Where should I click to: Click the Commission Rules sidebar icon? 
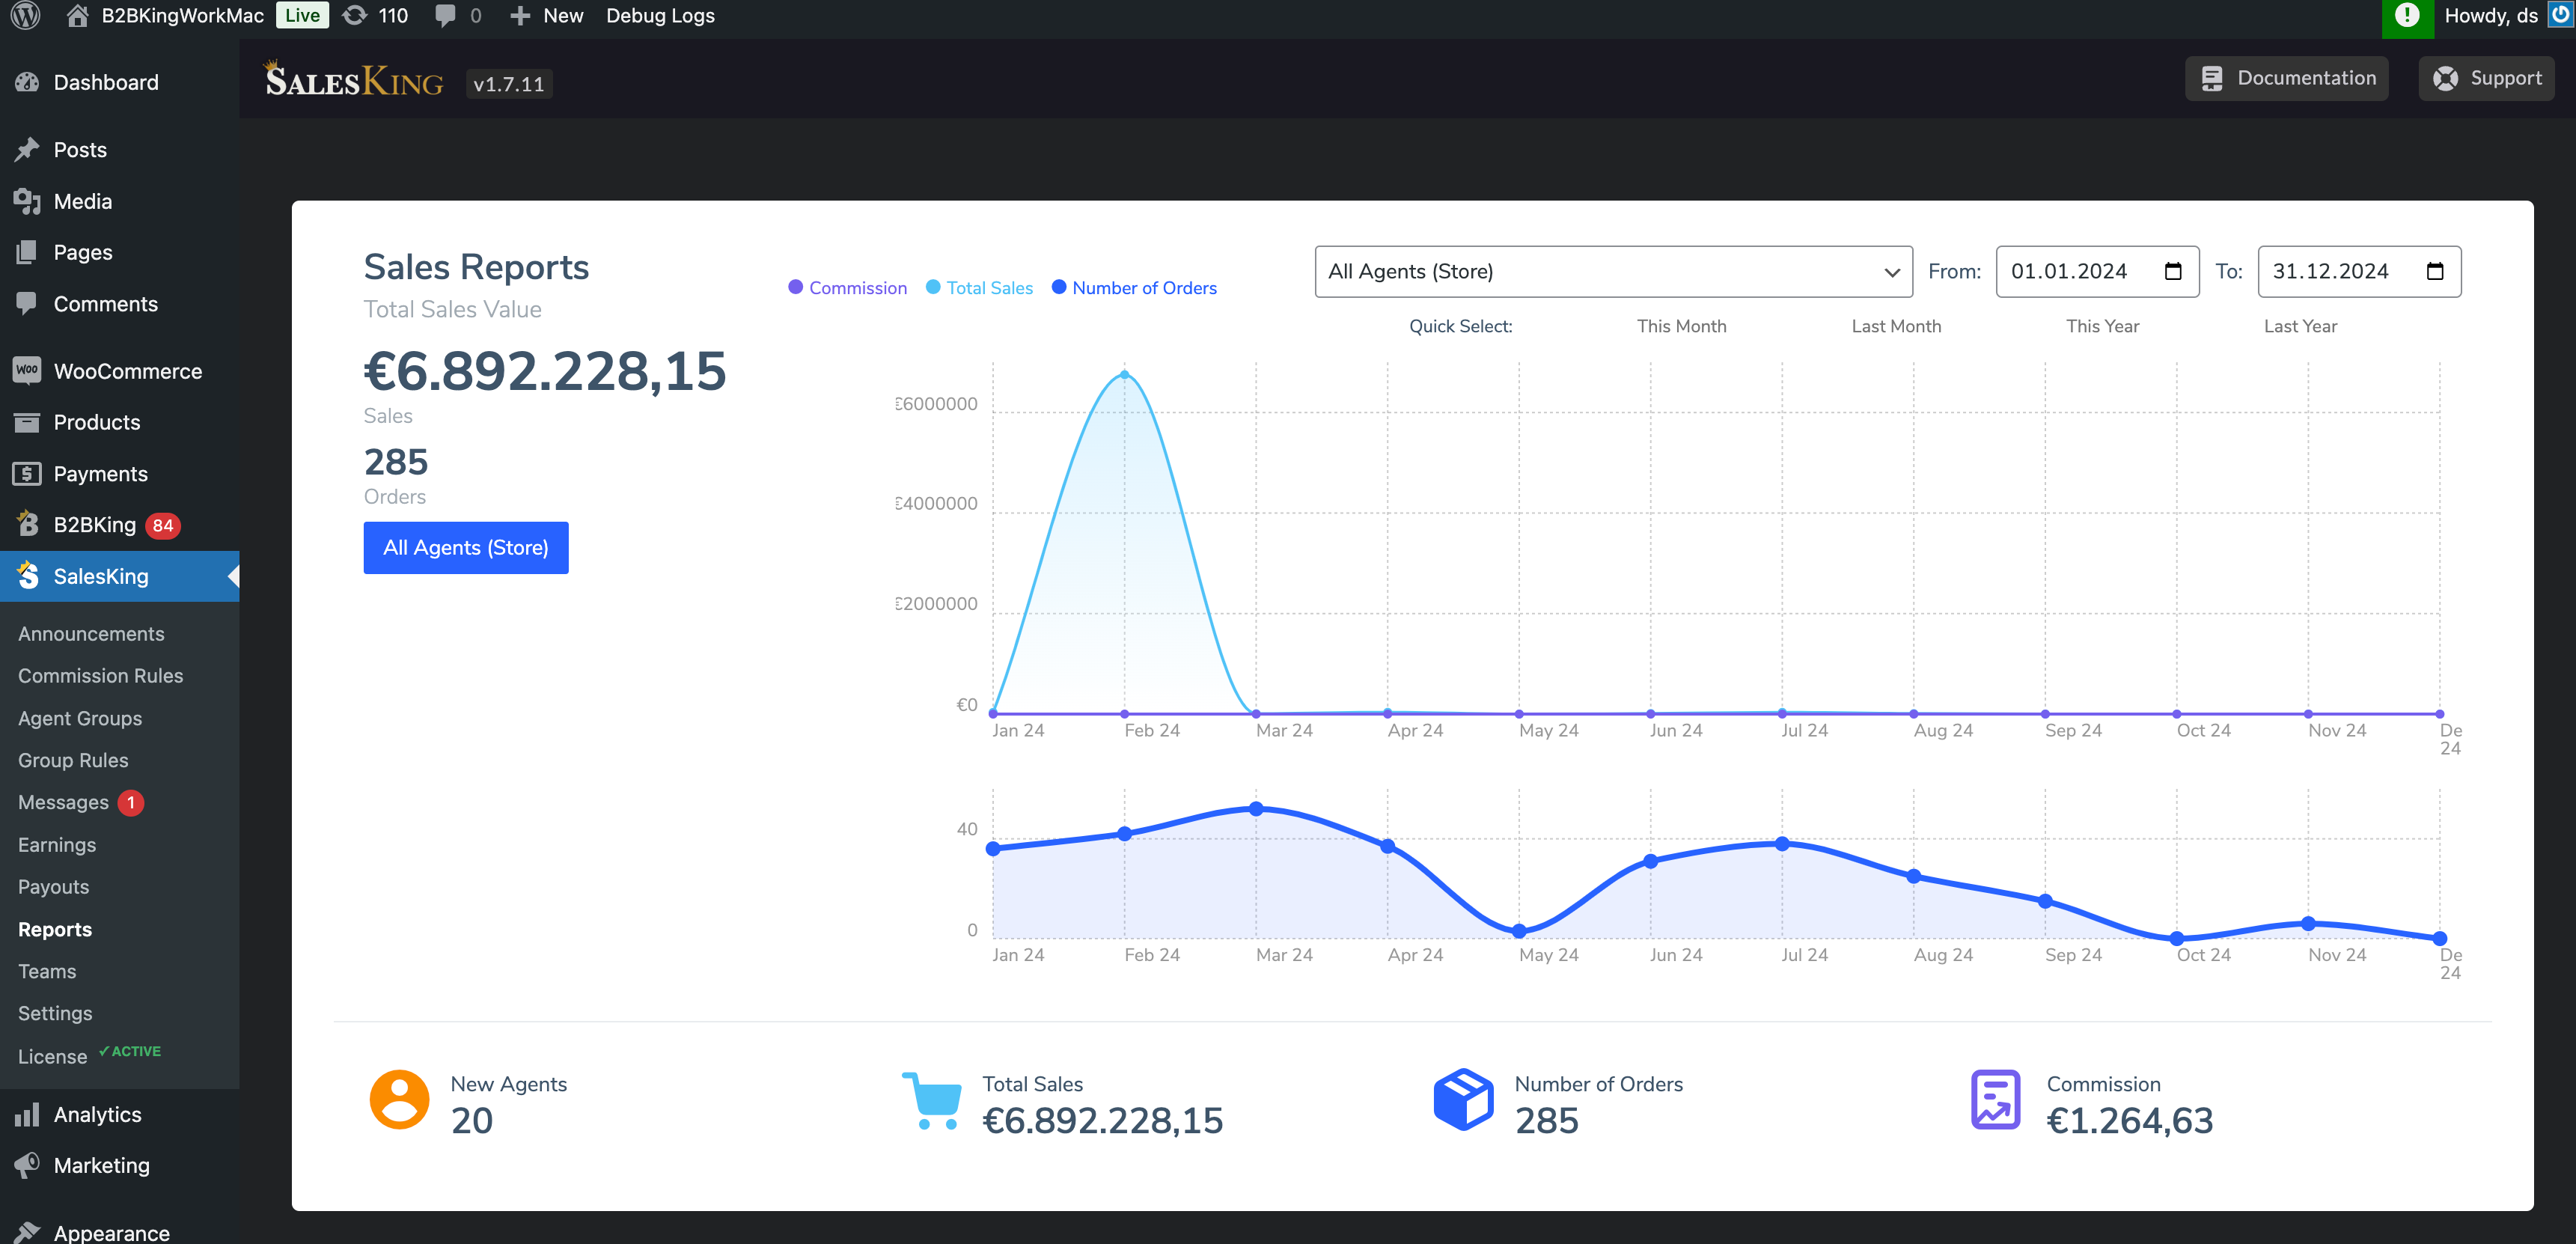click(x=100, y=675)
